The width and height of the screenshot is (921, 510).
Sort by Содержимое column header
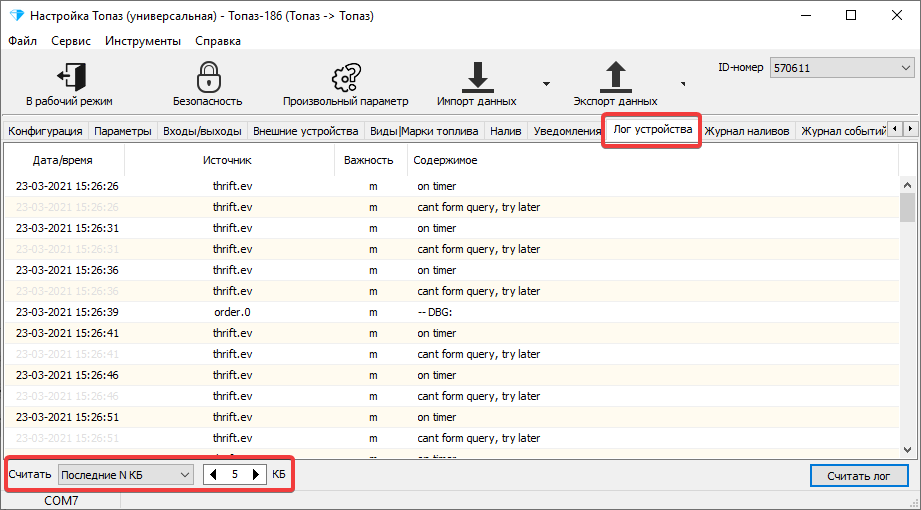click(x=653, y=160)
